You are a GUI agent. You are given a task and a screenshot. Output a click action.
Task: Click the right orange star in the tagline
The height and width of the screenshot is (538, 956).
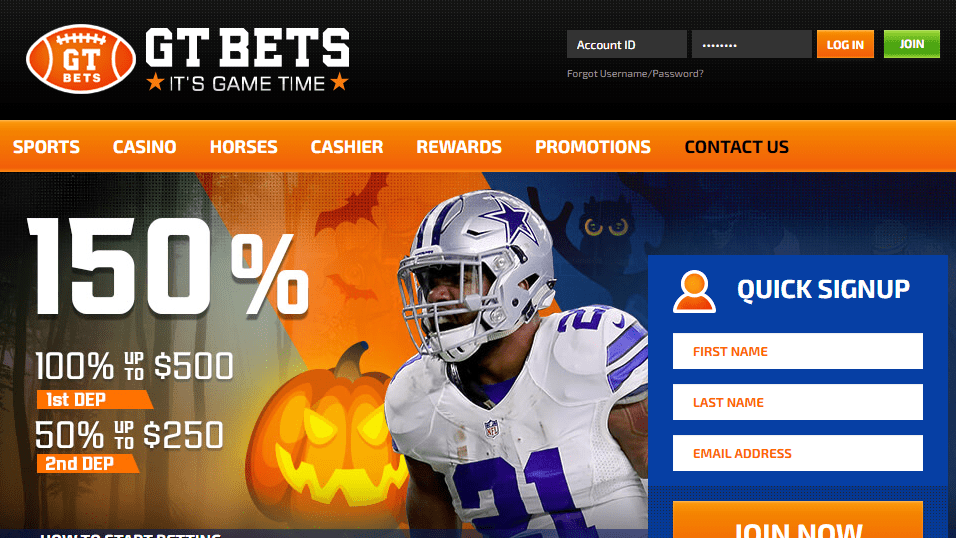point(340,82)
